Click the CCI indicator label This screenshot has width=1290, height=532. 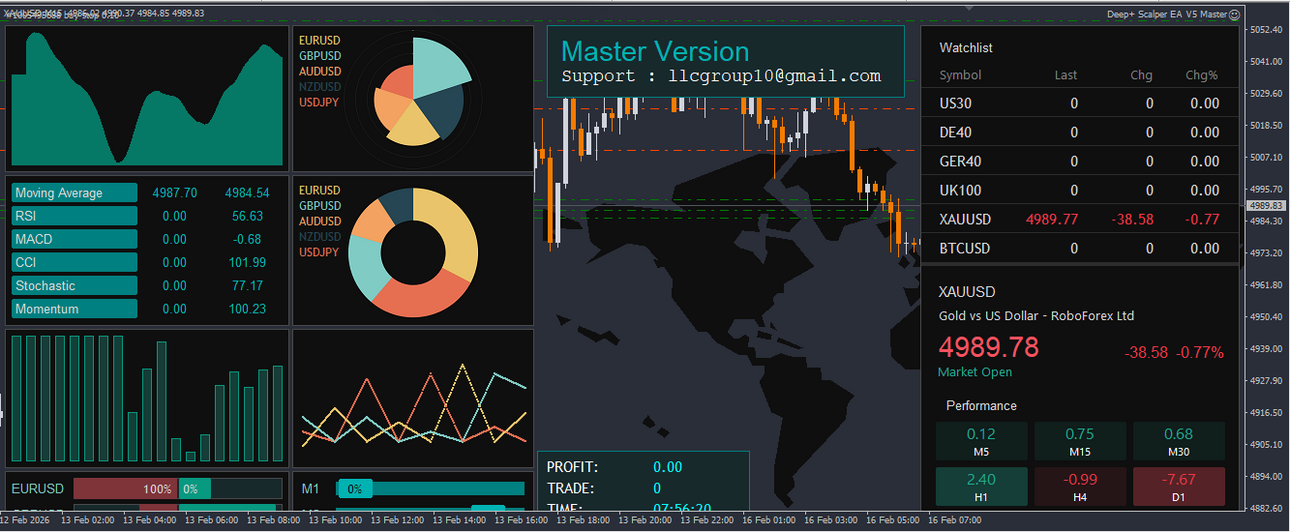[73, 262]
